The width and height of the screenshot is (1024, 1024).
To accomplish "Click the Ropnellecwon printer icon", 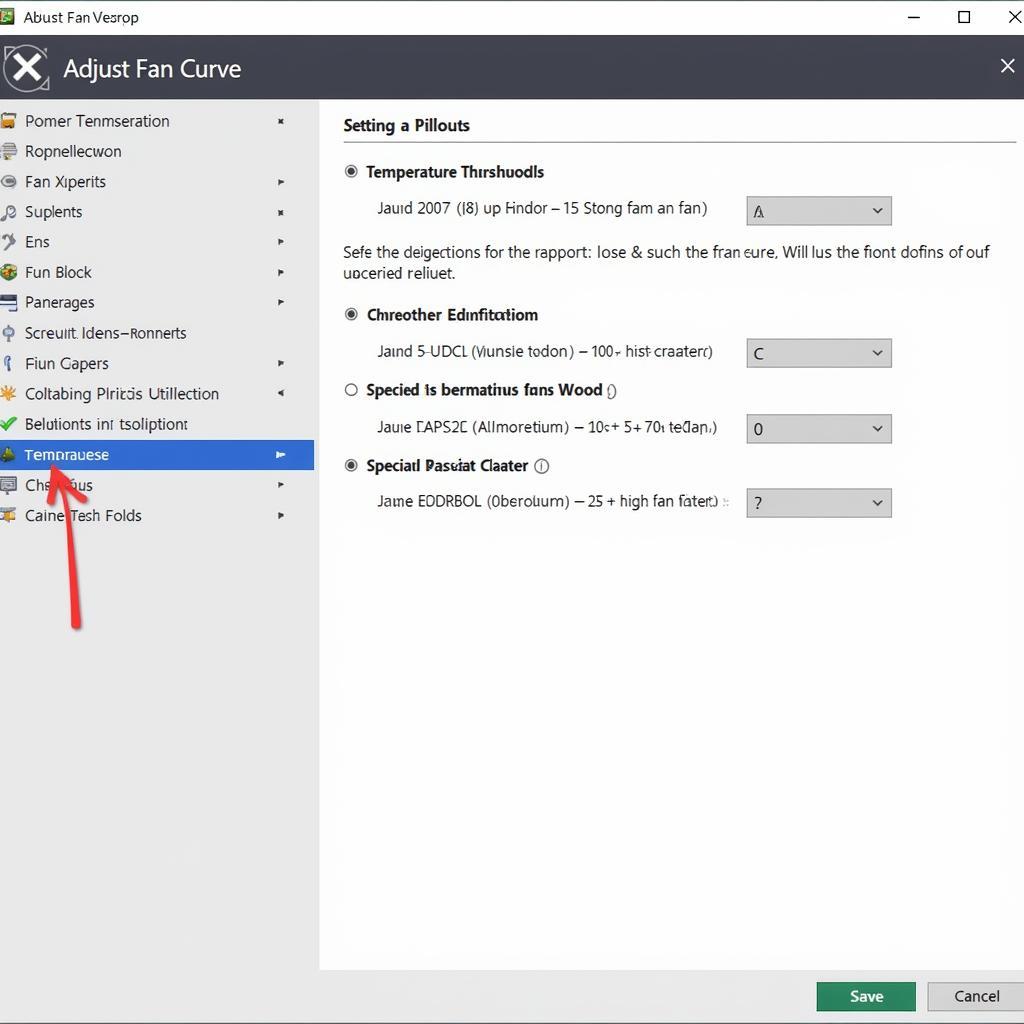I will coord(8,152).
